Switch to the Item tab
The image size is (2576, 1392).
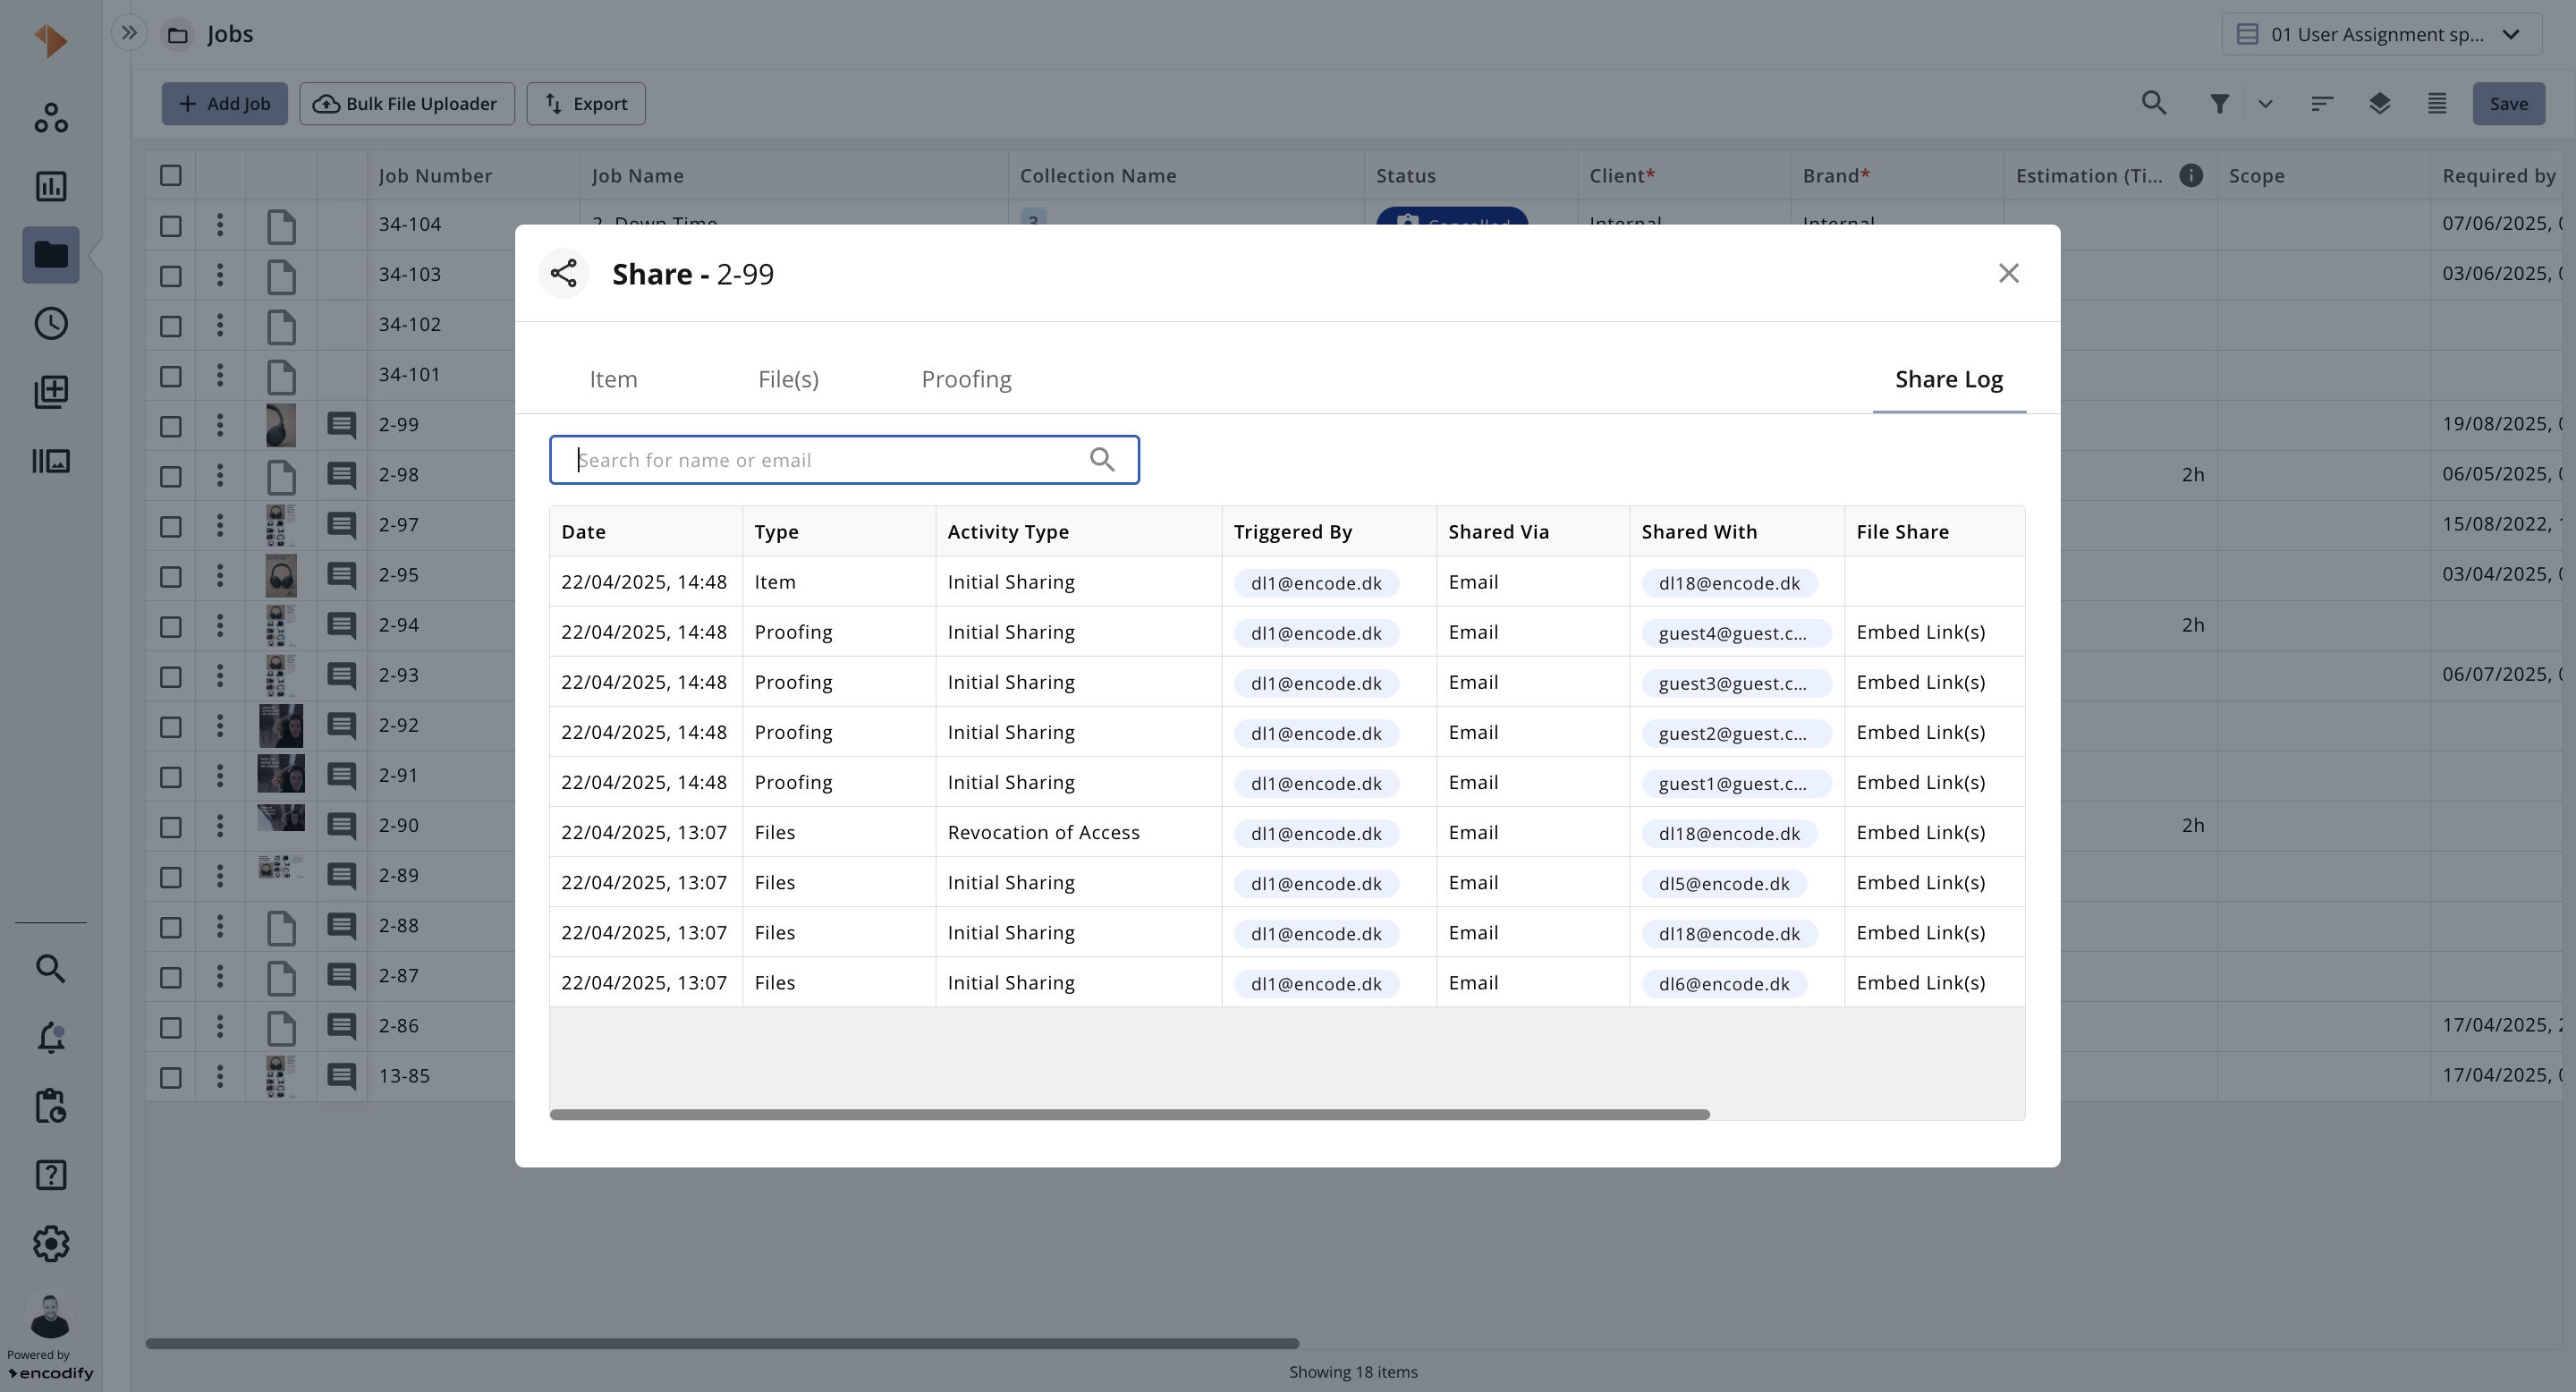click(x=613, y=379)
